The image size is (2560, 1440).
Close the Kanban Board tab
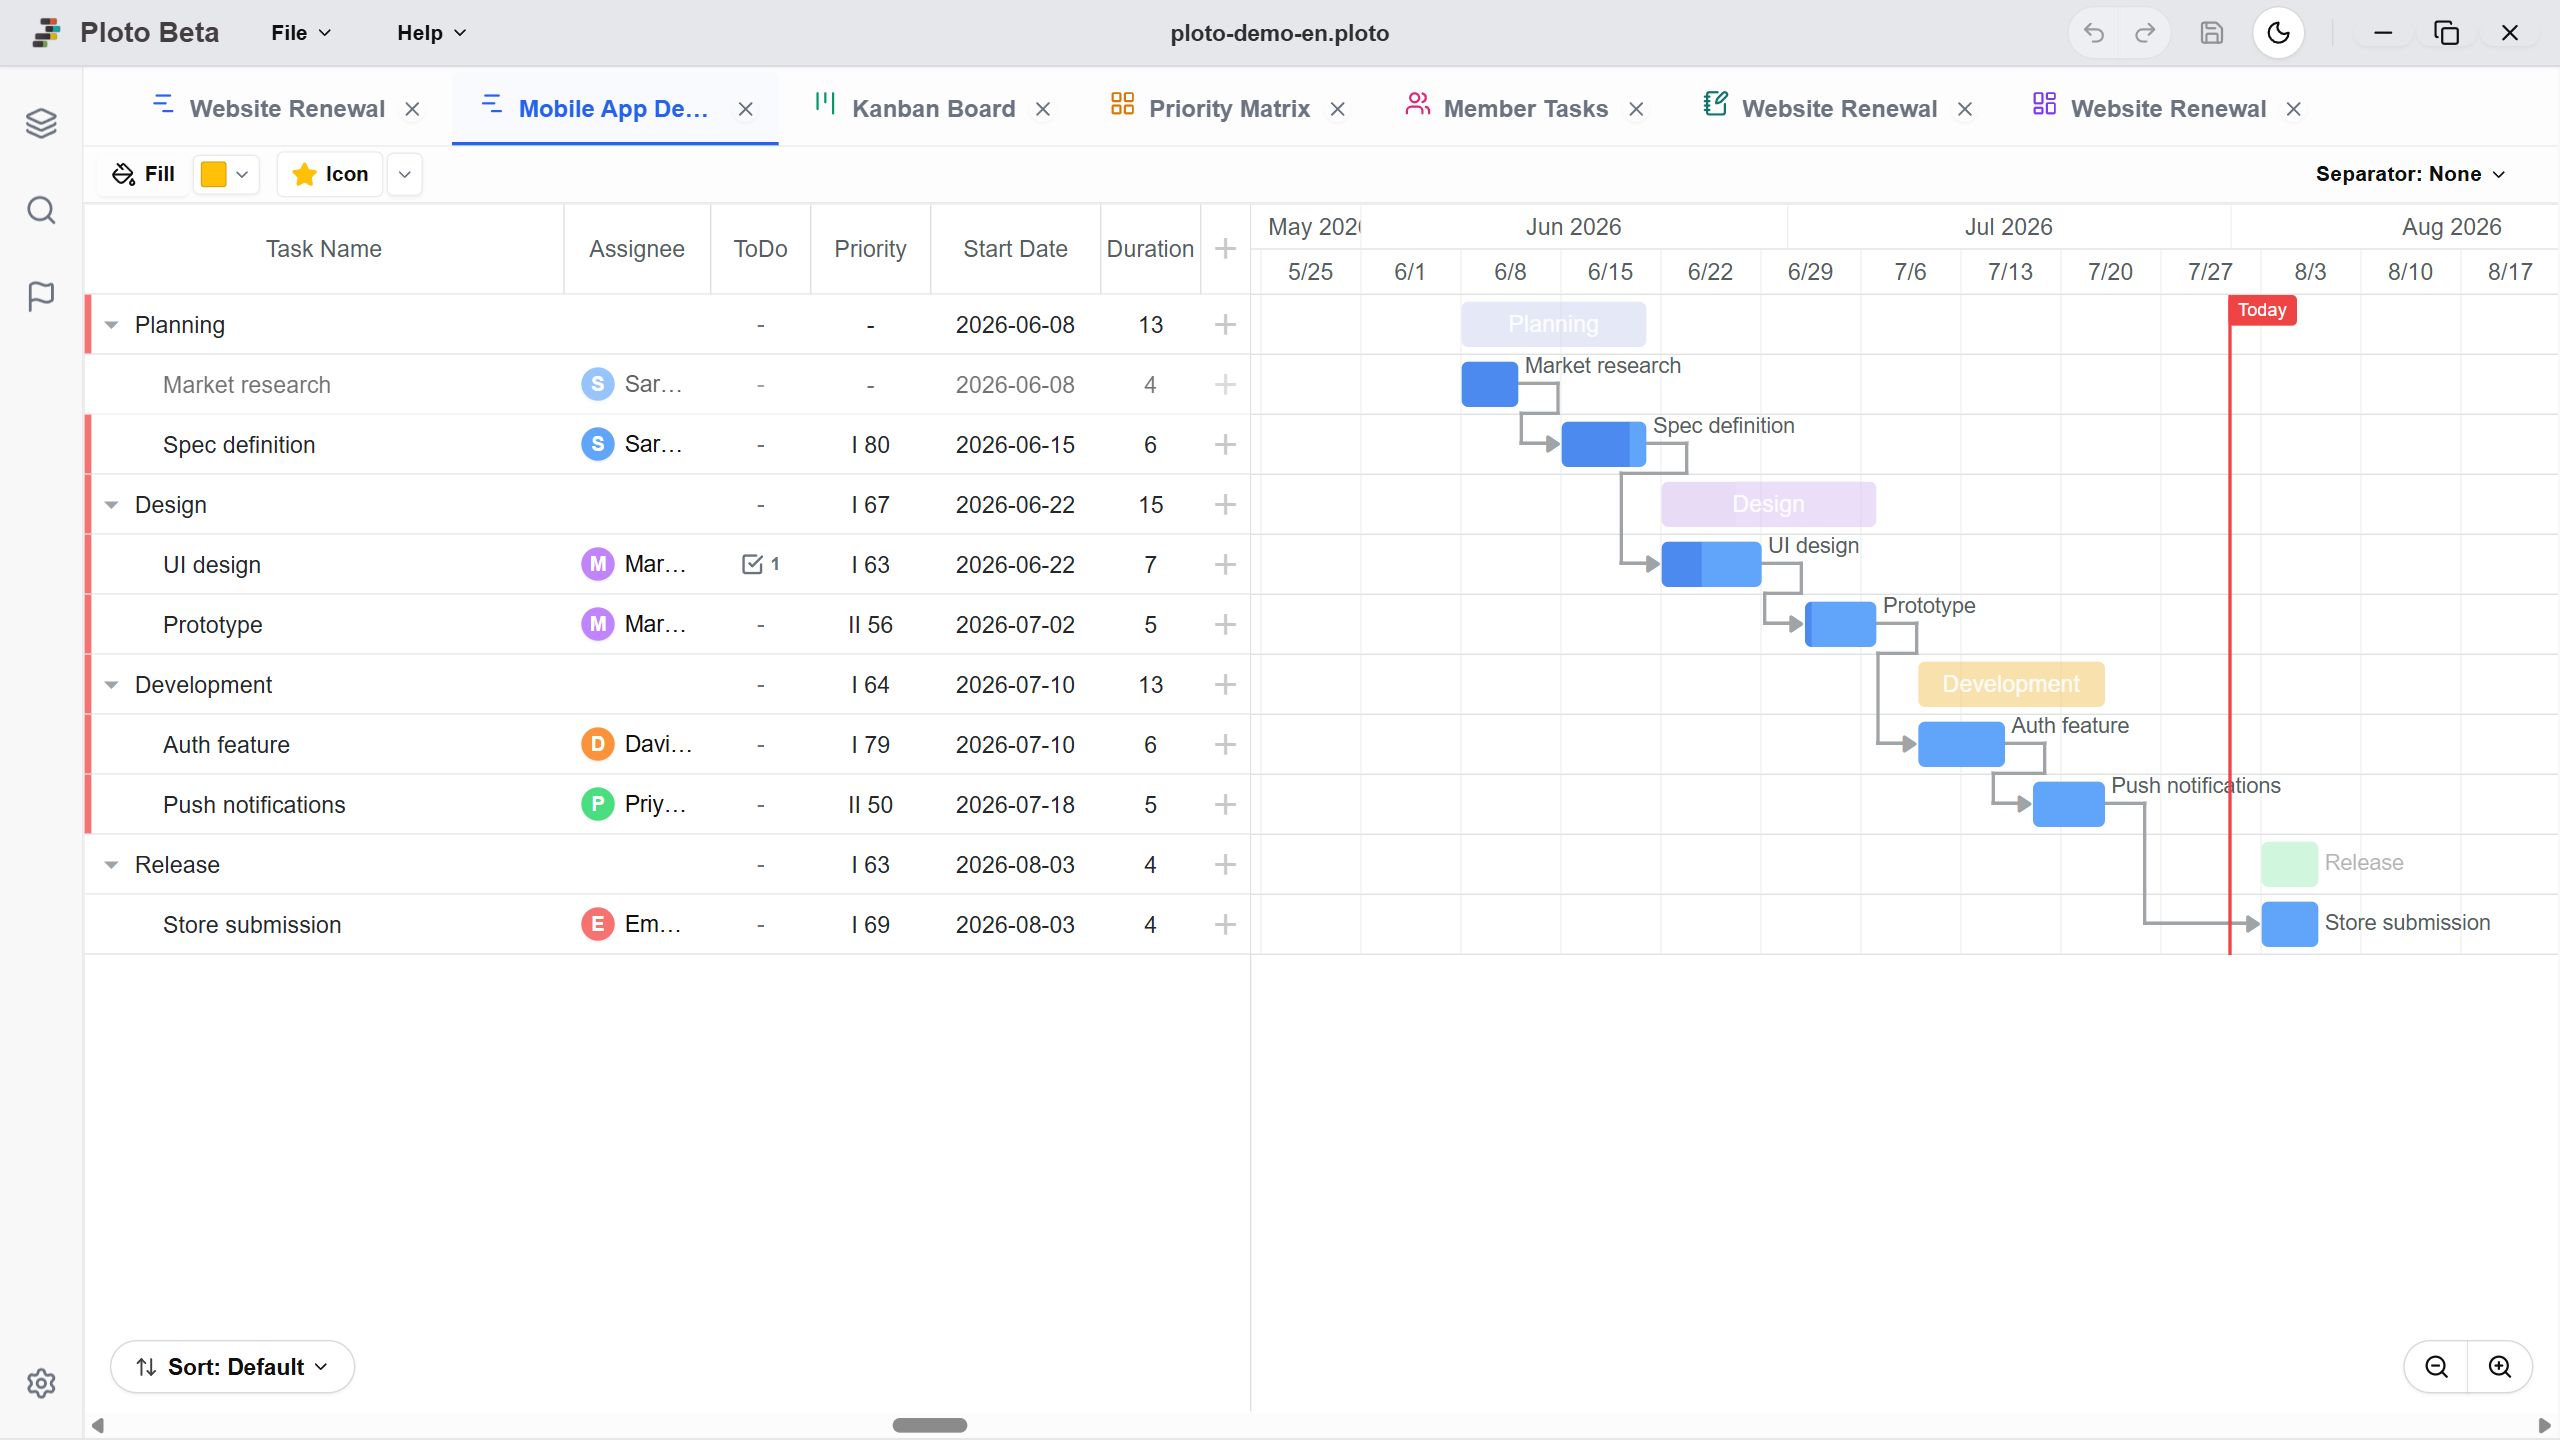tap(1043, 109)
